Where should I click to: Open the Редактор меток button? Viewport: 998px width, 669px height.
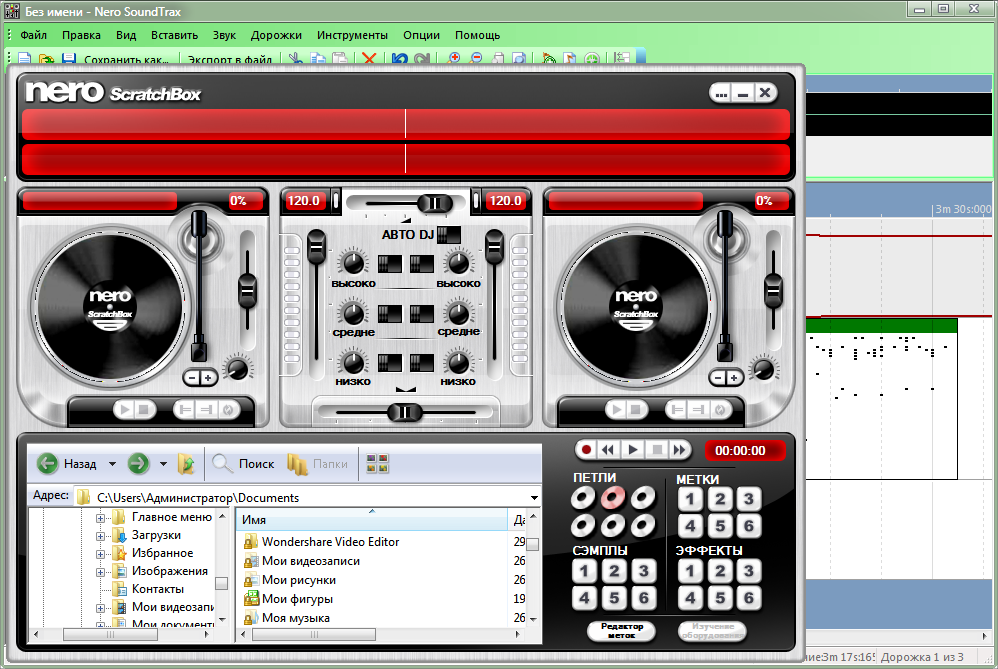621,631
